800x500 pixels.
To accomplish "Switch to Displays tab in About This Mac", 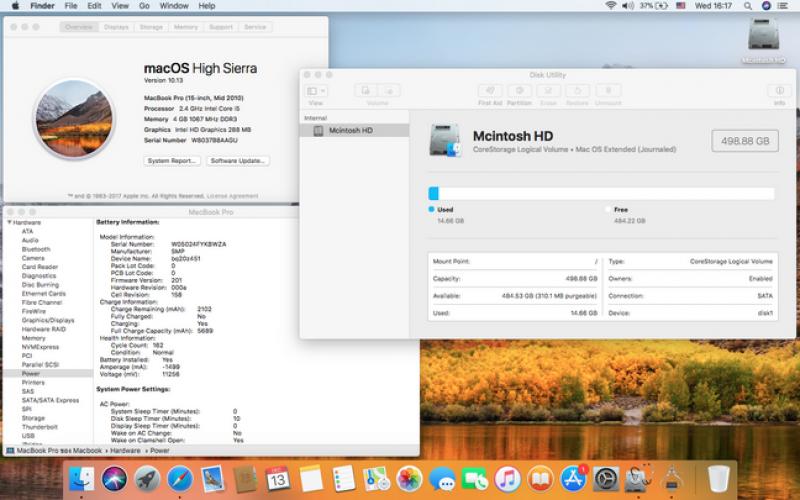I will click(x=116, y=27).
